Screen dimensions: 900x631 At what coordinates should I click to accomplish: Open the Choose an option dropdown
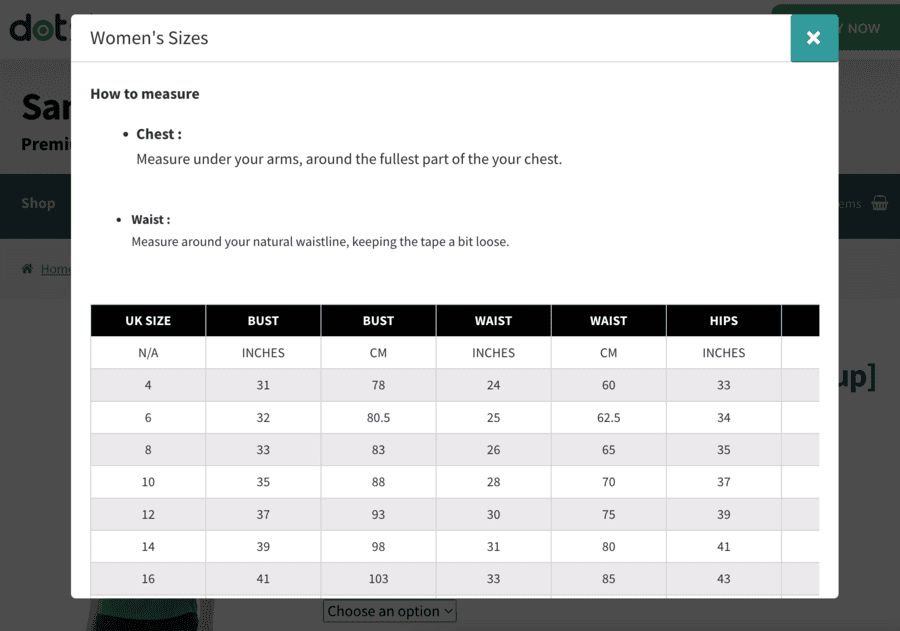tap(390, 611)
